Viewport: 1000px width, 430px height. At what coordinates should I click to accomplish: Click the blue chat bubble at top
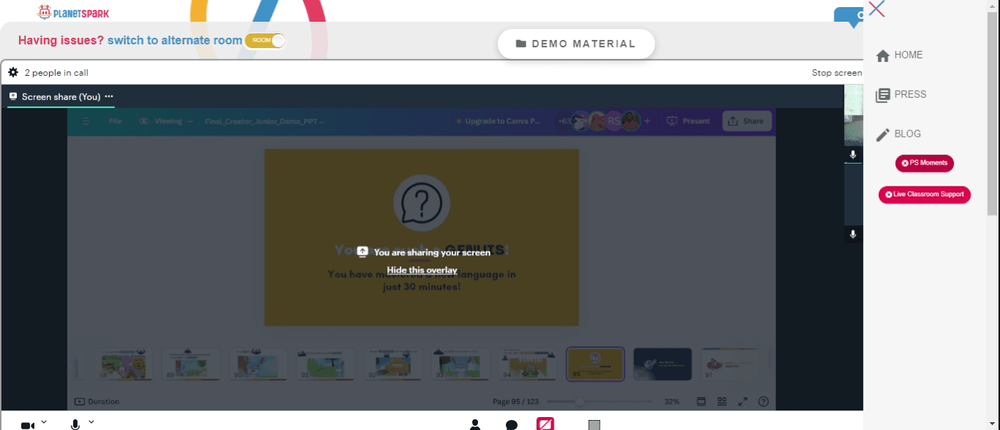[849, 17]
